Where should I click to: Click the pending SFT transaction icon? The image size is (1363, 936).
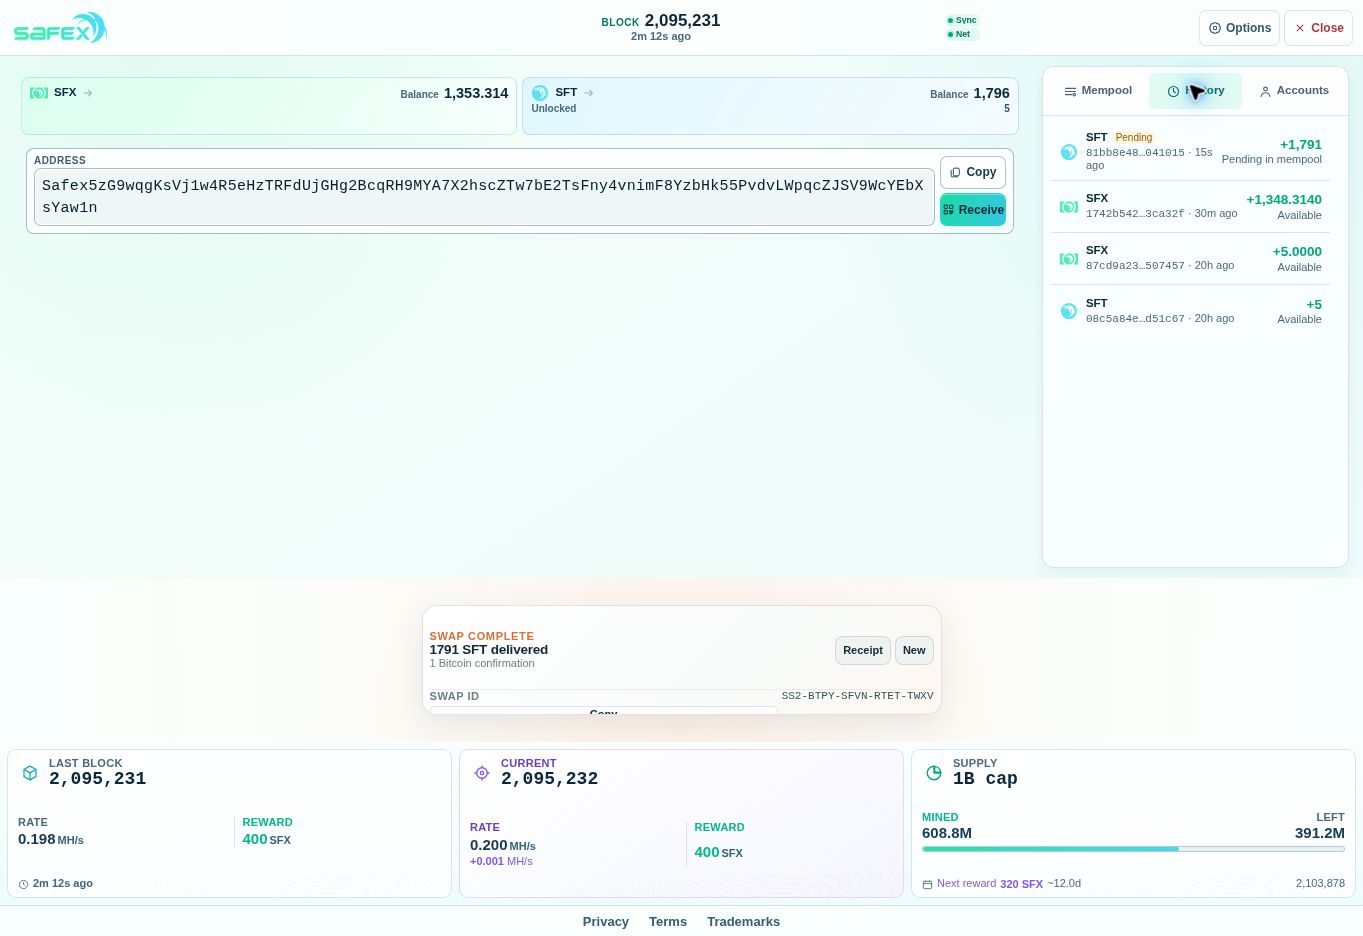click(1069, 152)
